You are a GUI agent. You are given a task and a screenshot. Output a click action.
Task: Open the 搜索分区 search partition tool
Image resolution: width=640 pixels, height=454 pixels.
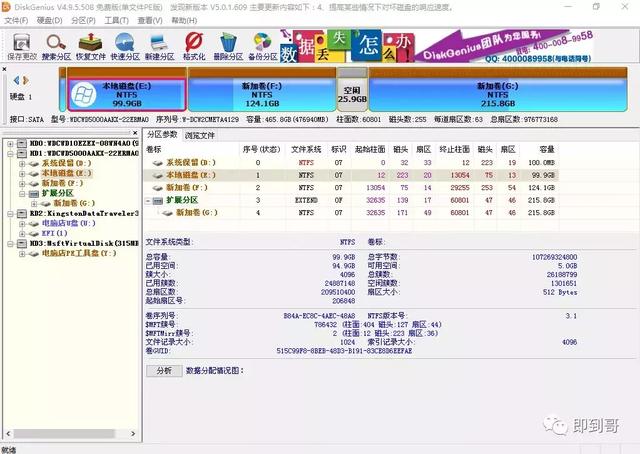click(x=56, y=47)
